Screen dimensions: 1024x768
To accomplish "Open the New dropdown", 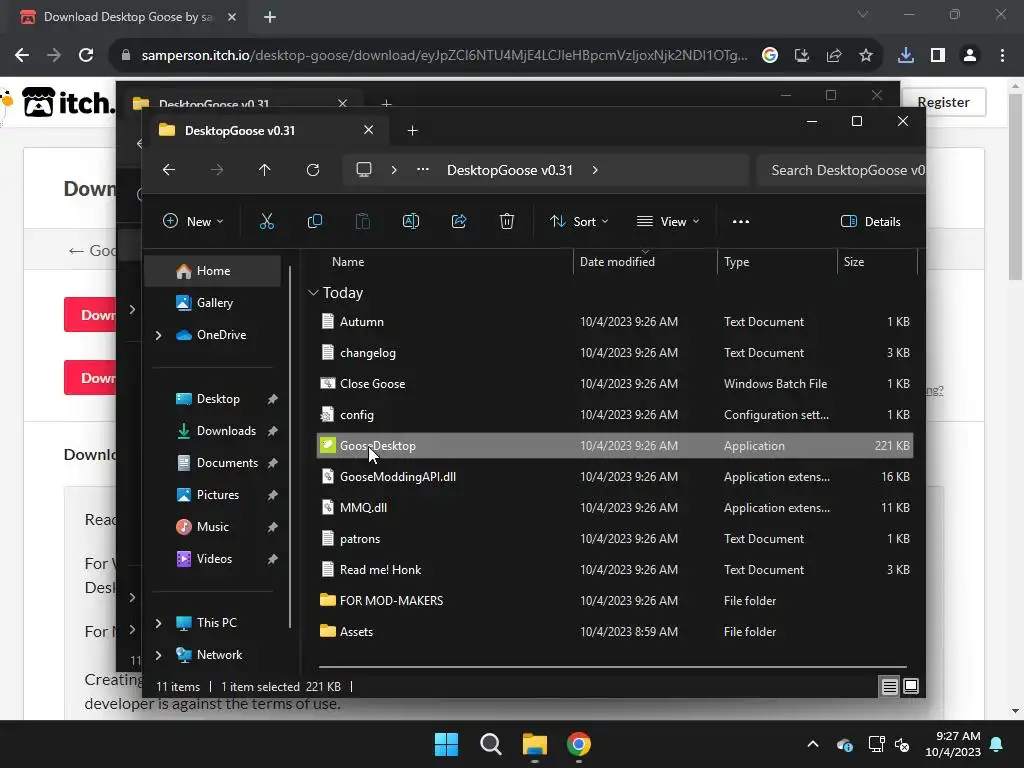I will [193, 221].
